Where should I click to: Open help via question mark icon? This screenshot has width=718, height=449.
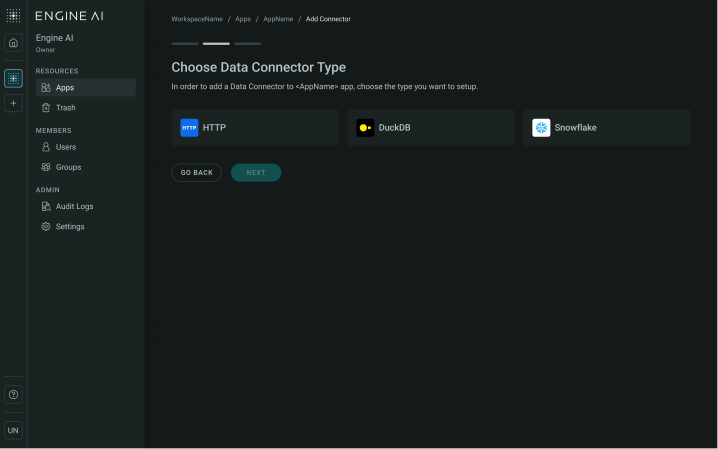click(x=13, y=395)
